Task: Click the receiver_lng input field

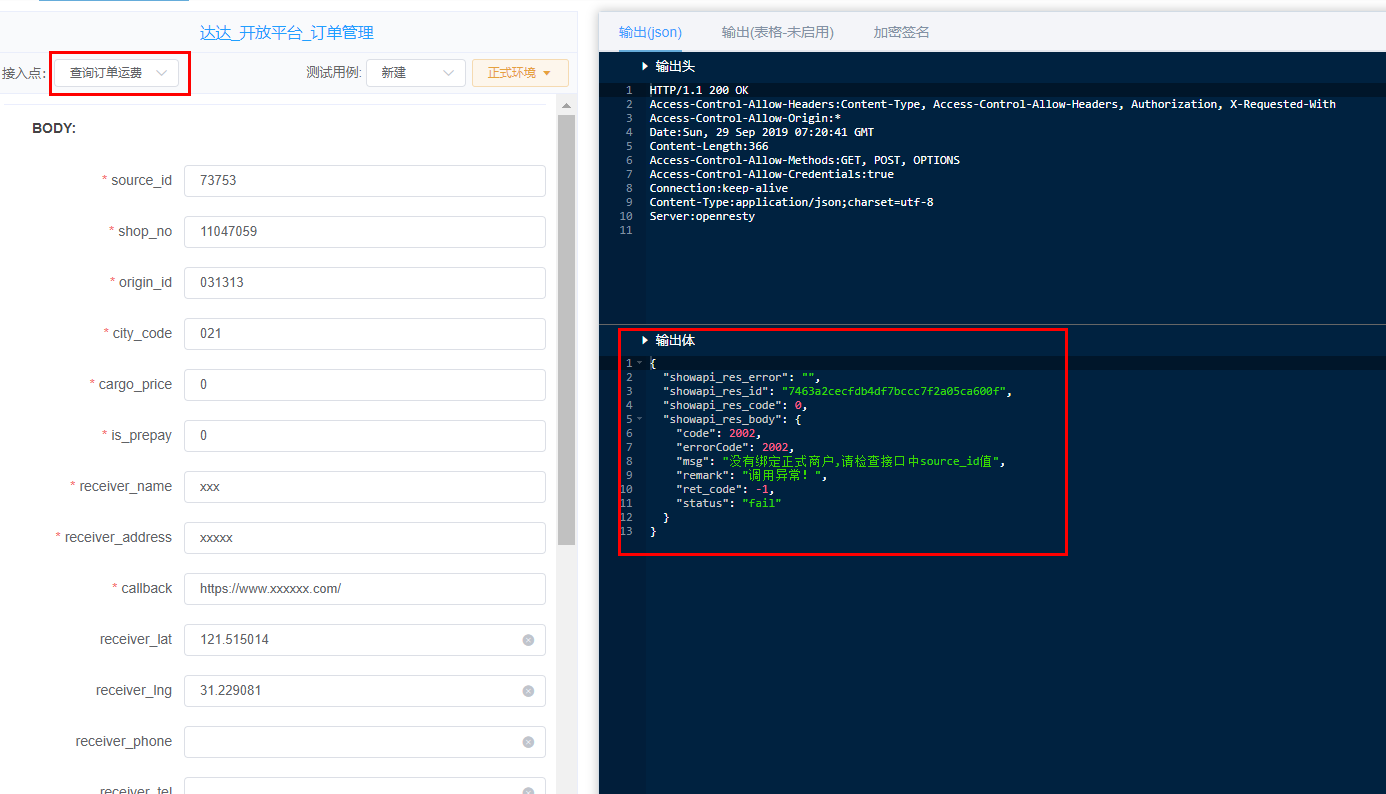Action: 365,691
